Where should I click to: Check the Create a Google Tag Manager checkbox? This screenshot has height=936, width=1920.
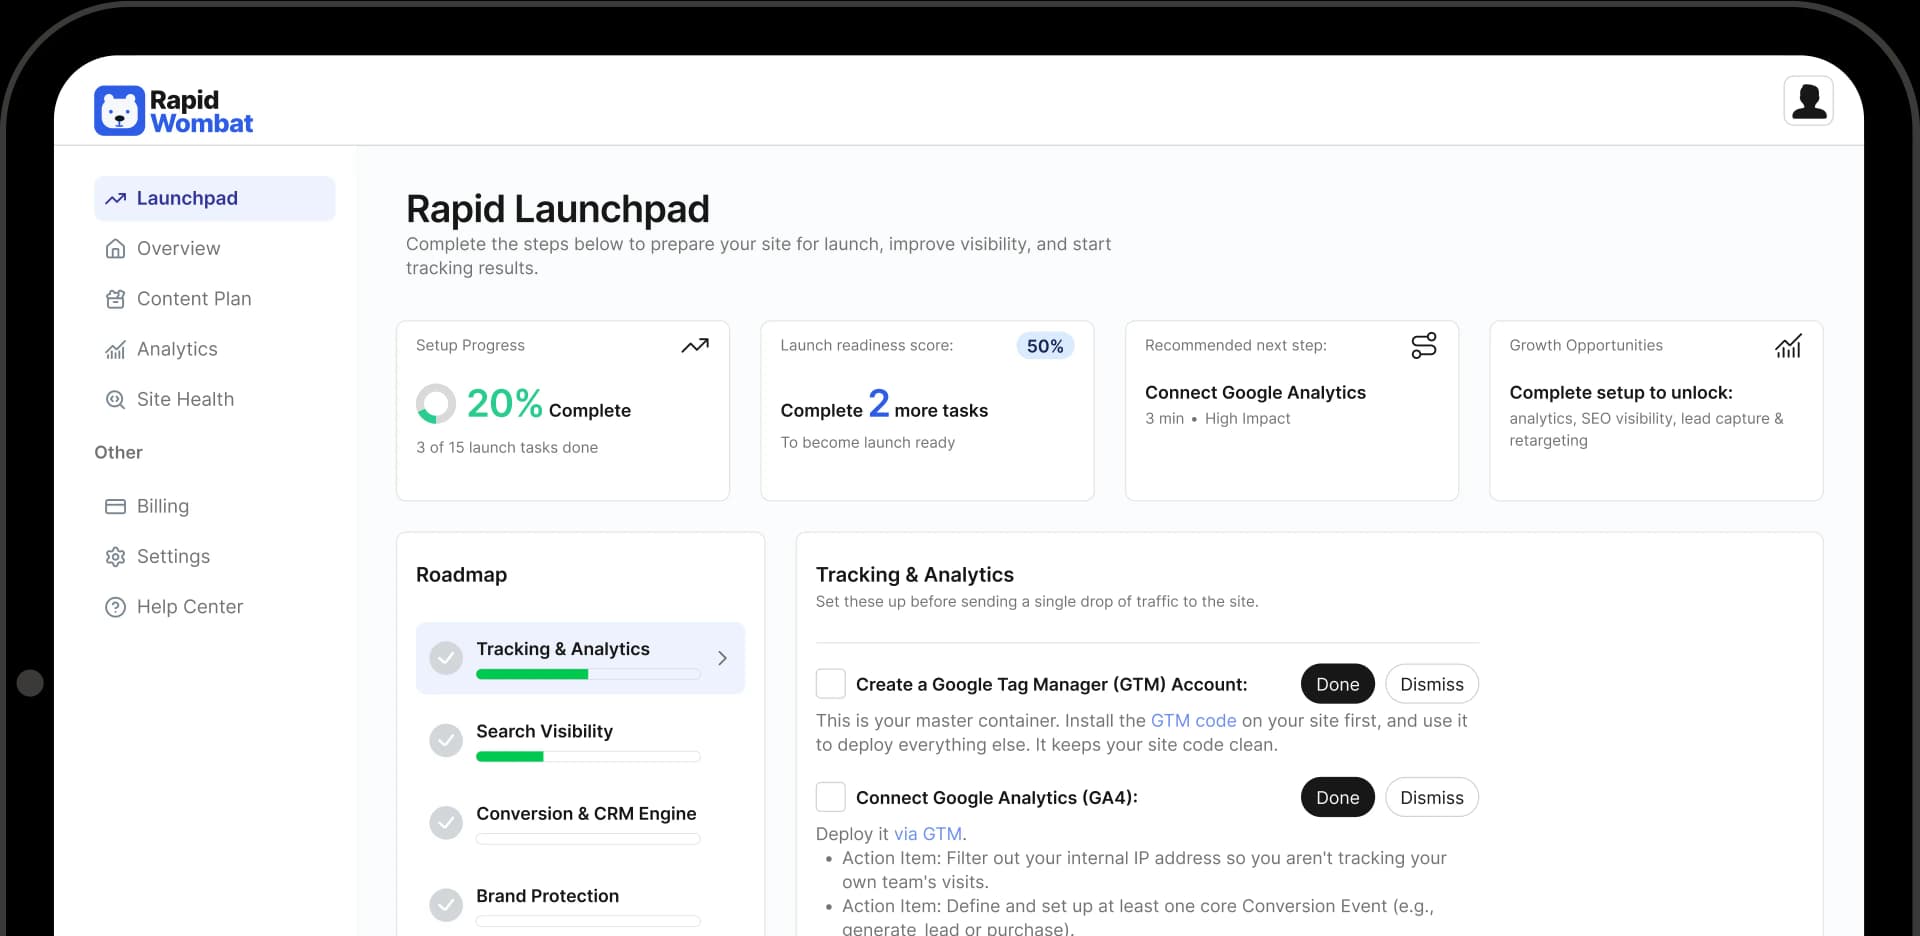pyautogui.click(x=831, y=684)
